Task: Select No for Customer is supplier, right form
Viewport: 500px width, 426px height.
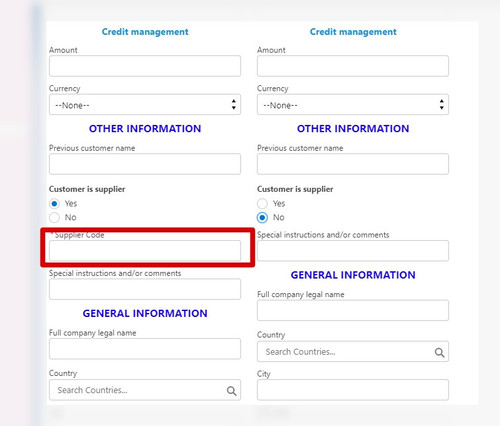Action: (262, 217)
